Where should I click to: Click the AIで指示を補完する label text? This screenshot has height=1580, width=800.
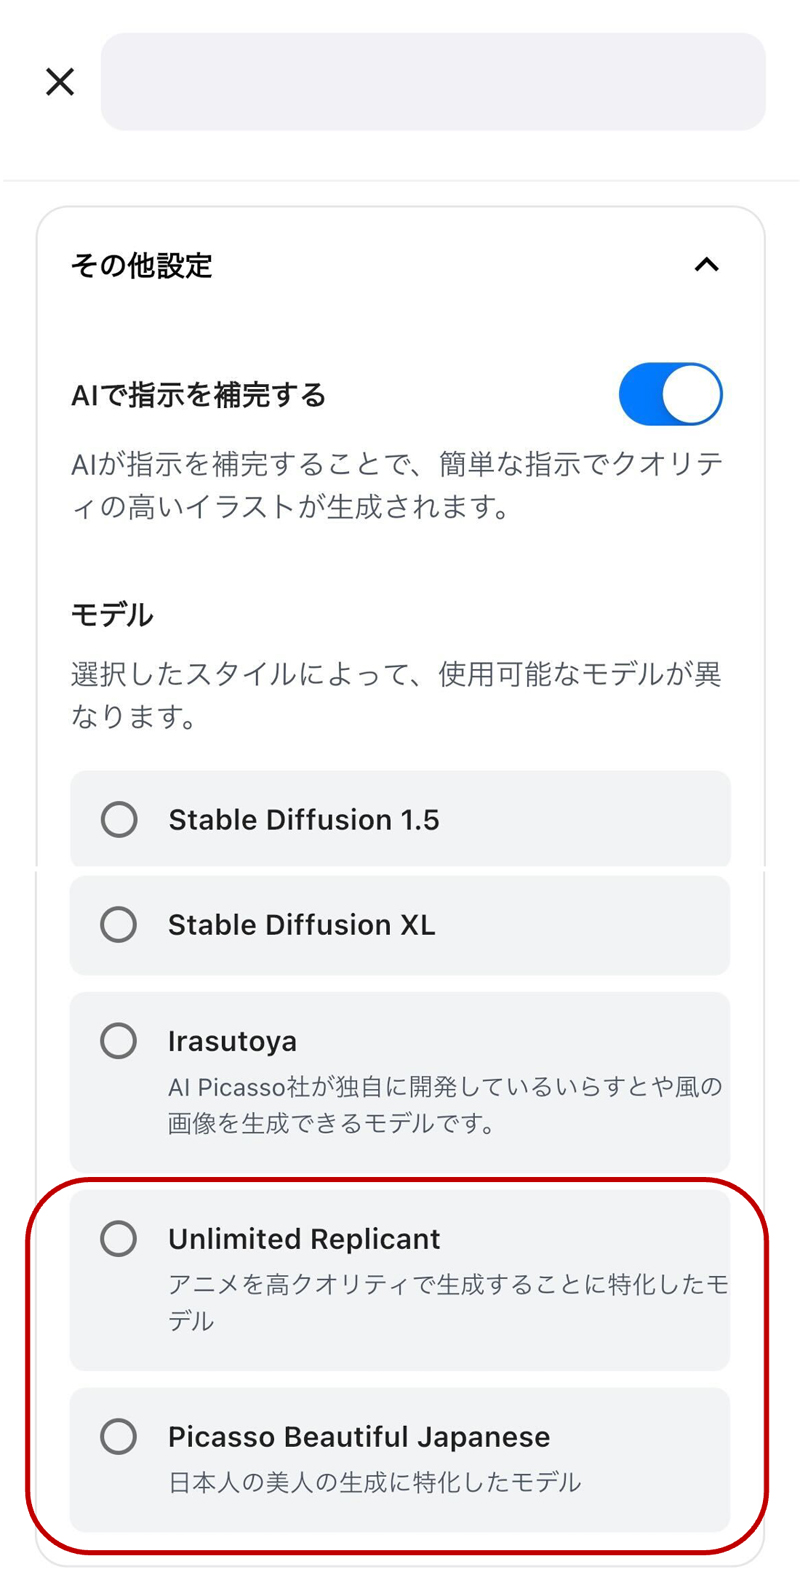pos(198,396)
